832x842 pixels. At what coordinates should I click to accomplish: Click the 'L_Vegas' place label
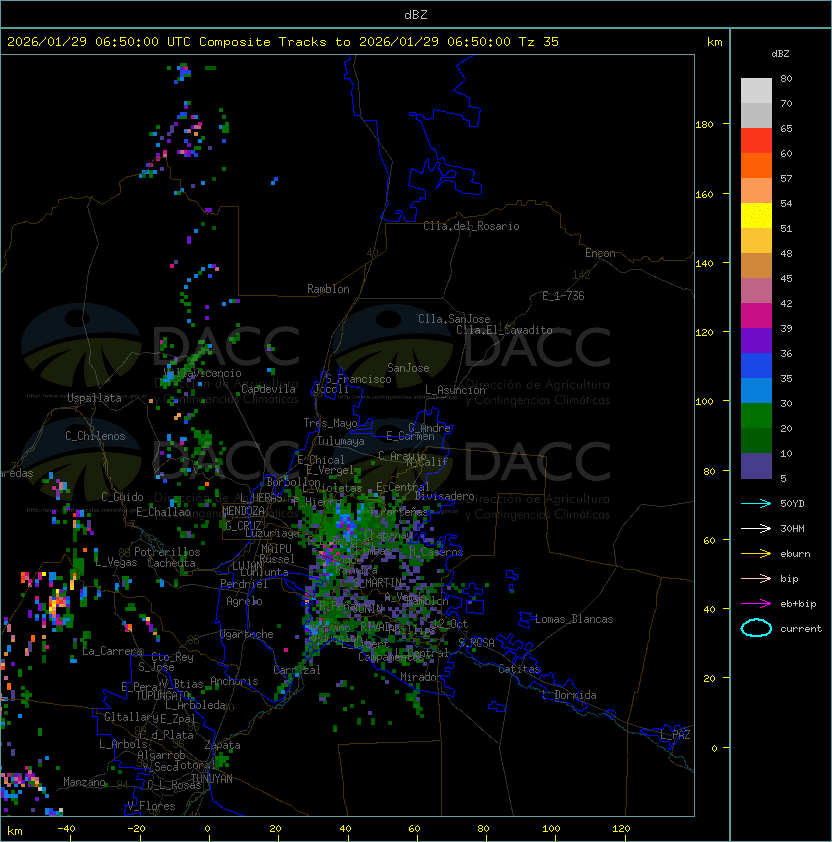tap(116, 562)
